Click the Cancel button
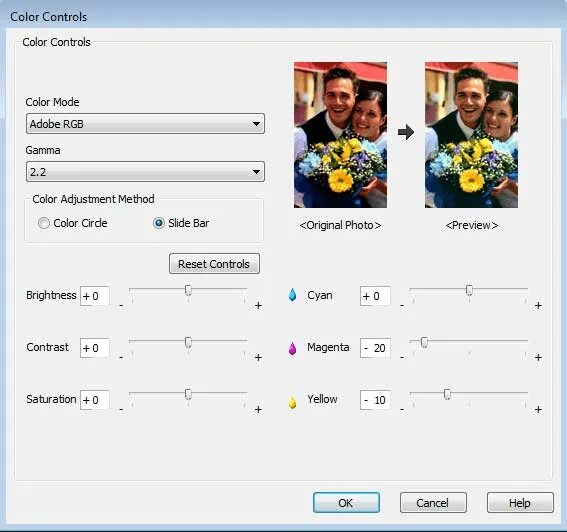The width and height of the screenshot is (567, 532). (433, 503)
